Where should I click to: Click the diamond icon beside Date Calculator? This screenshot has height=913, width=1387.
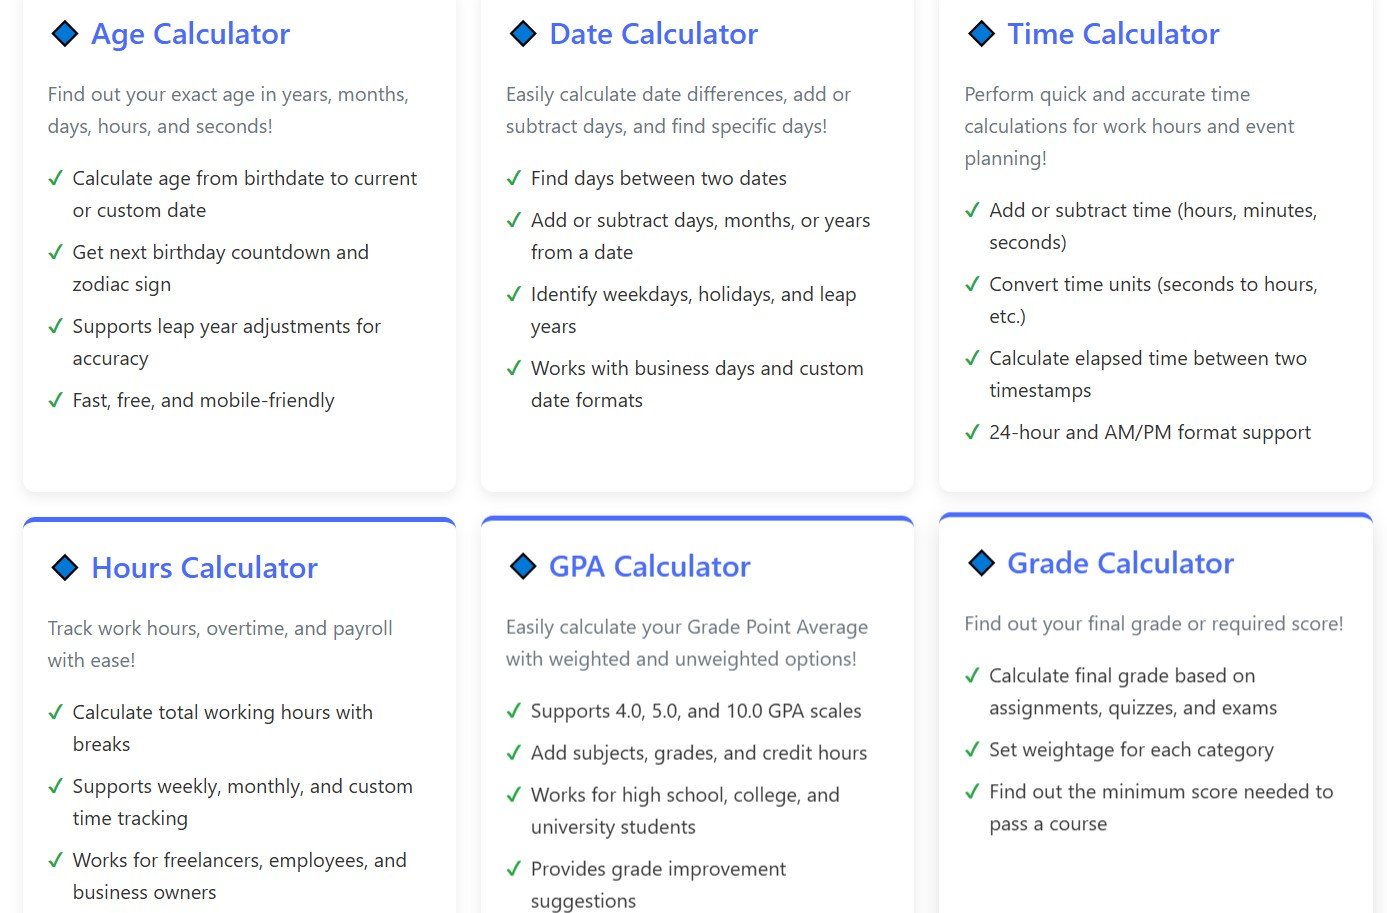pos(523,34)
